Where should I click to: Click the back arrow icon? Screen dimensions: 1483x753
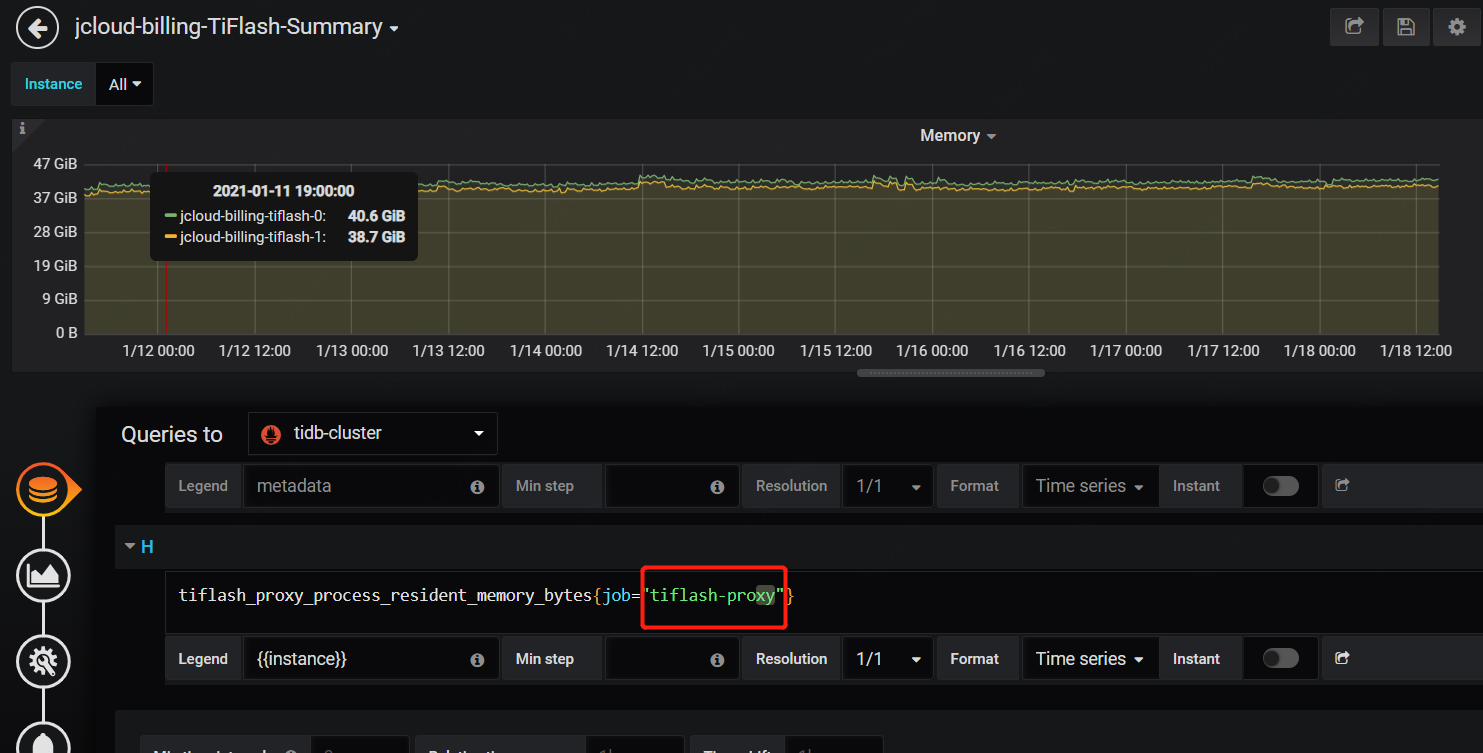[x=38, y=28]
